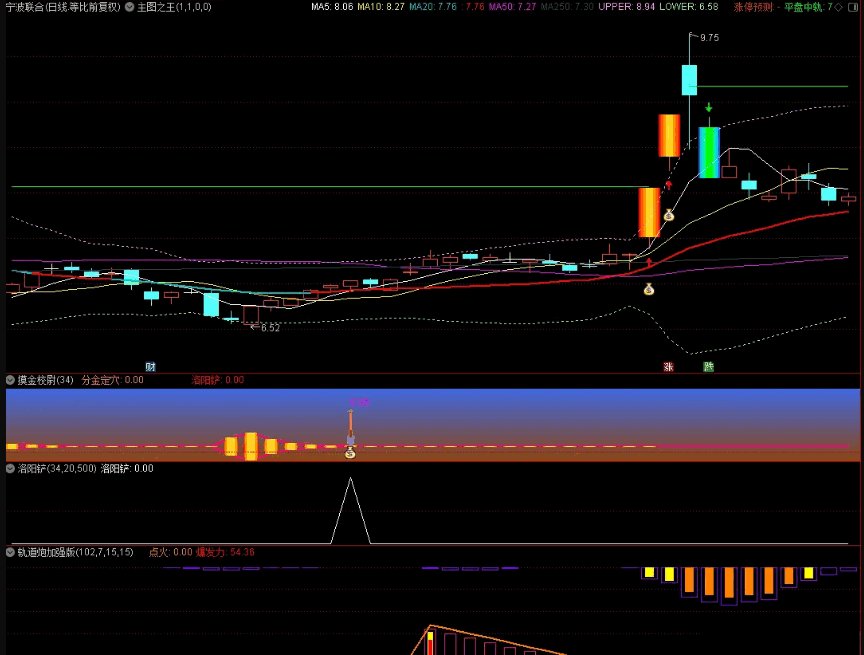Click the MA5: 8.06 value
The width and height of the screenshot is (864, 655).
332,7
